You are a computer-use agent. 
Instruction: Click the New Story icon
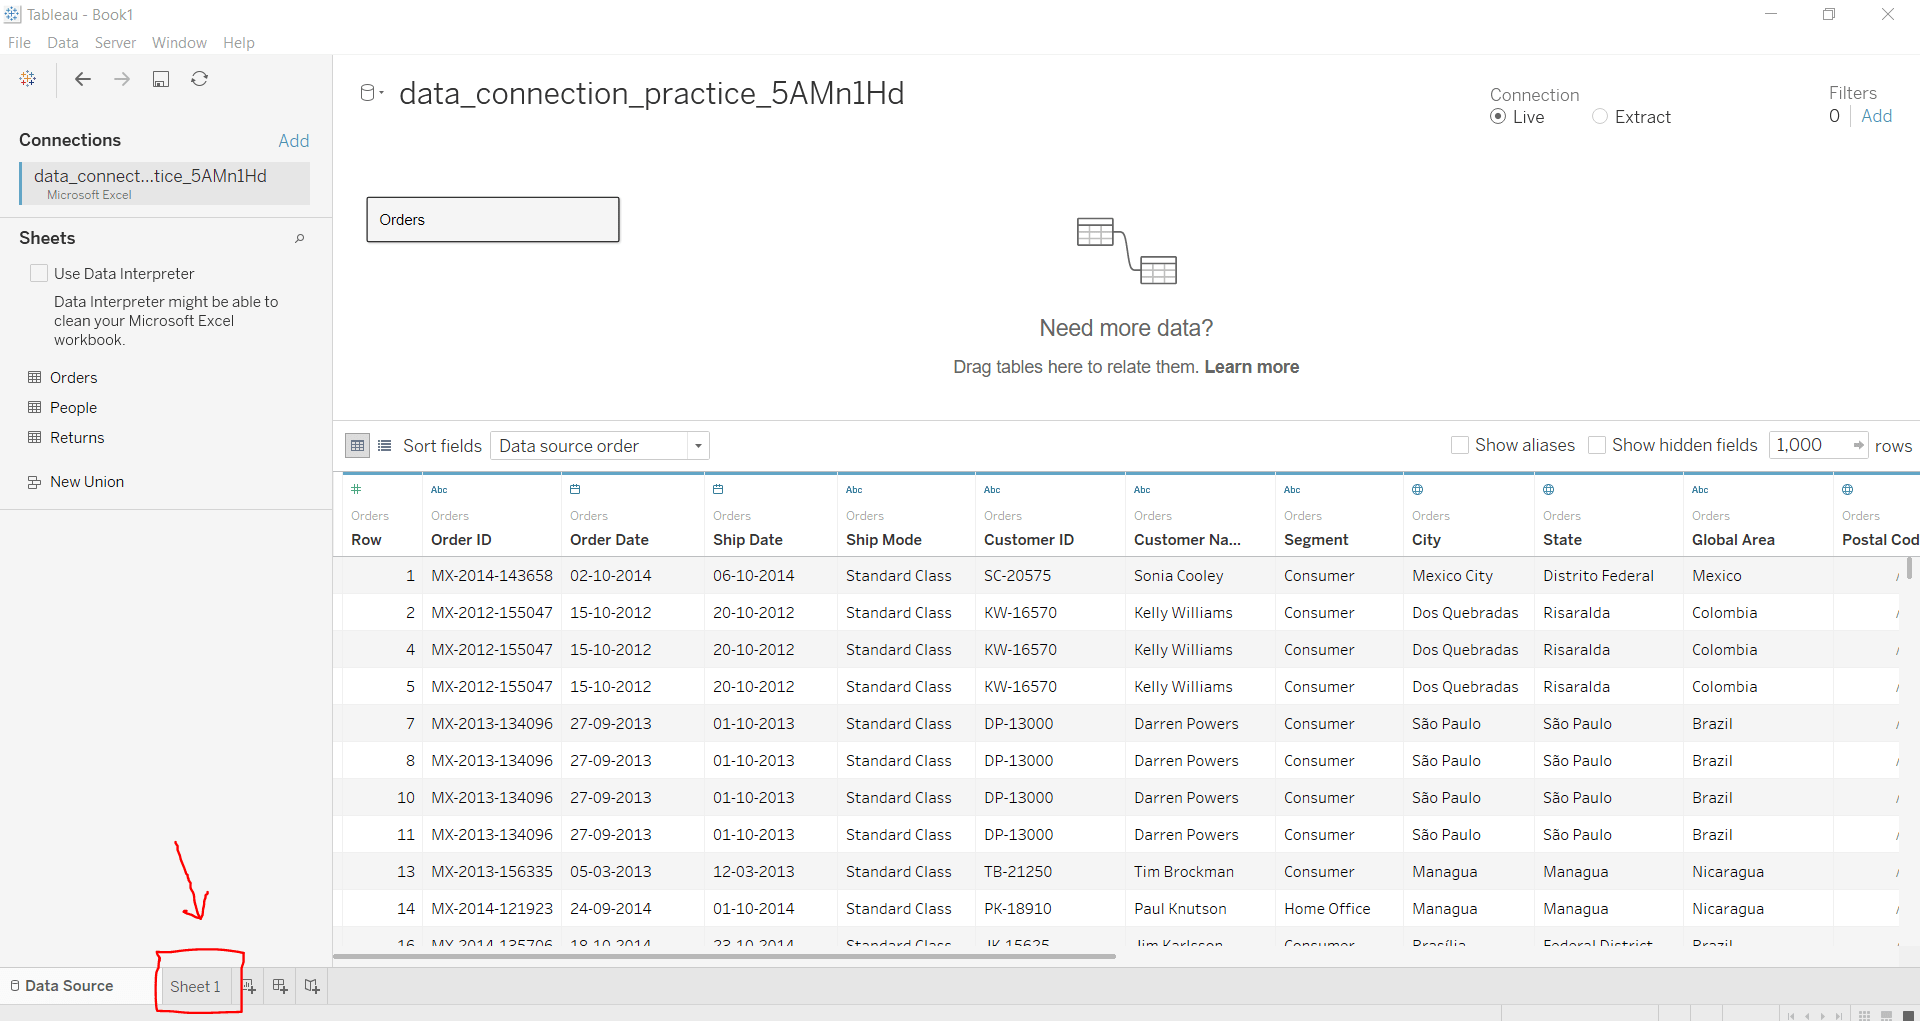311,986
